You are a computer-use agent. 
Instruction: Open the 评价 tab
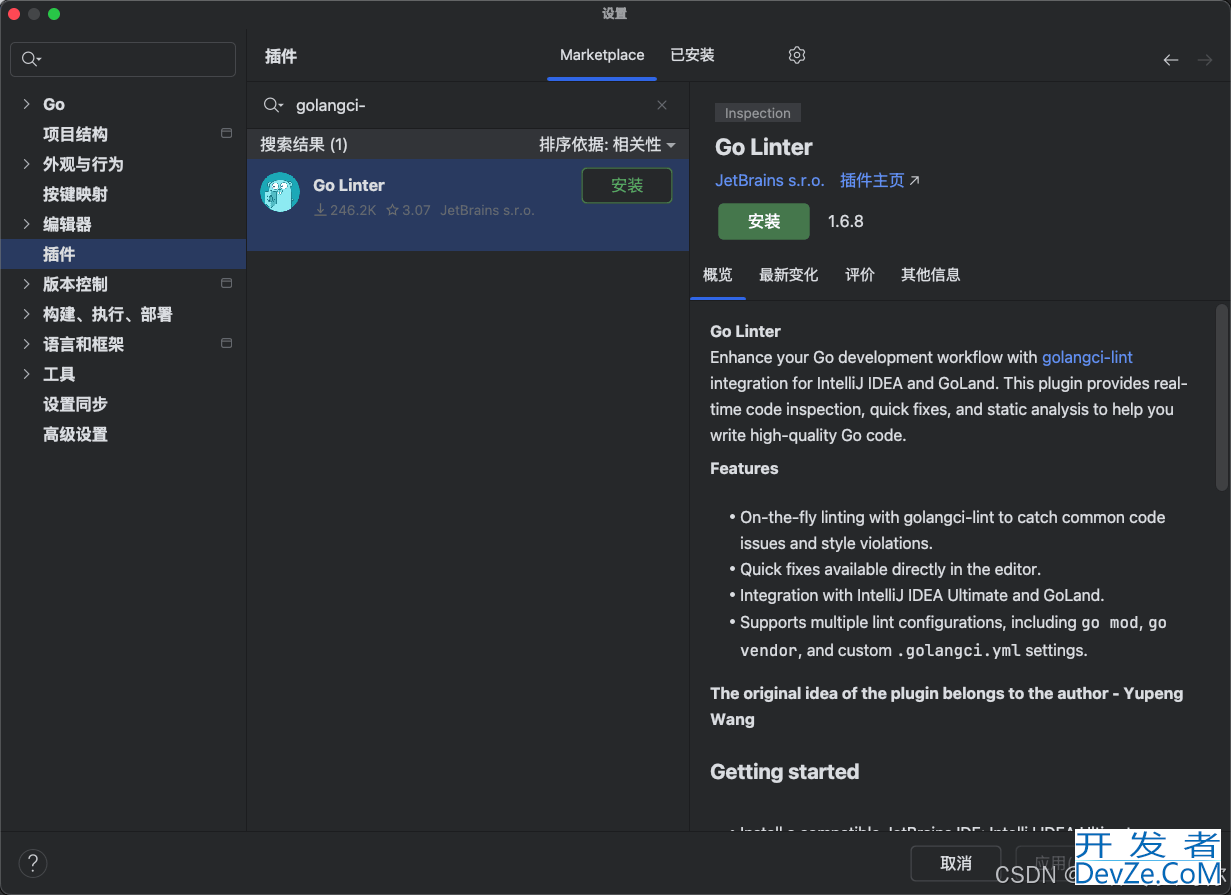[x=860, y=275]
